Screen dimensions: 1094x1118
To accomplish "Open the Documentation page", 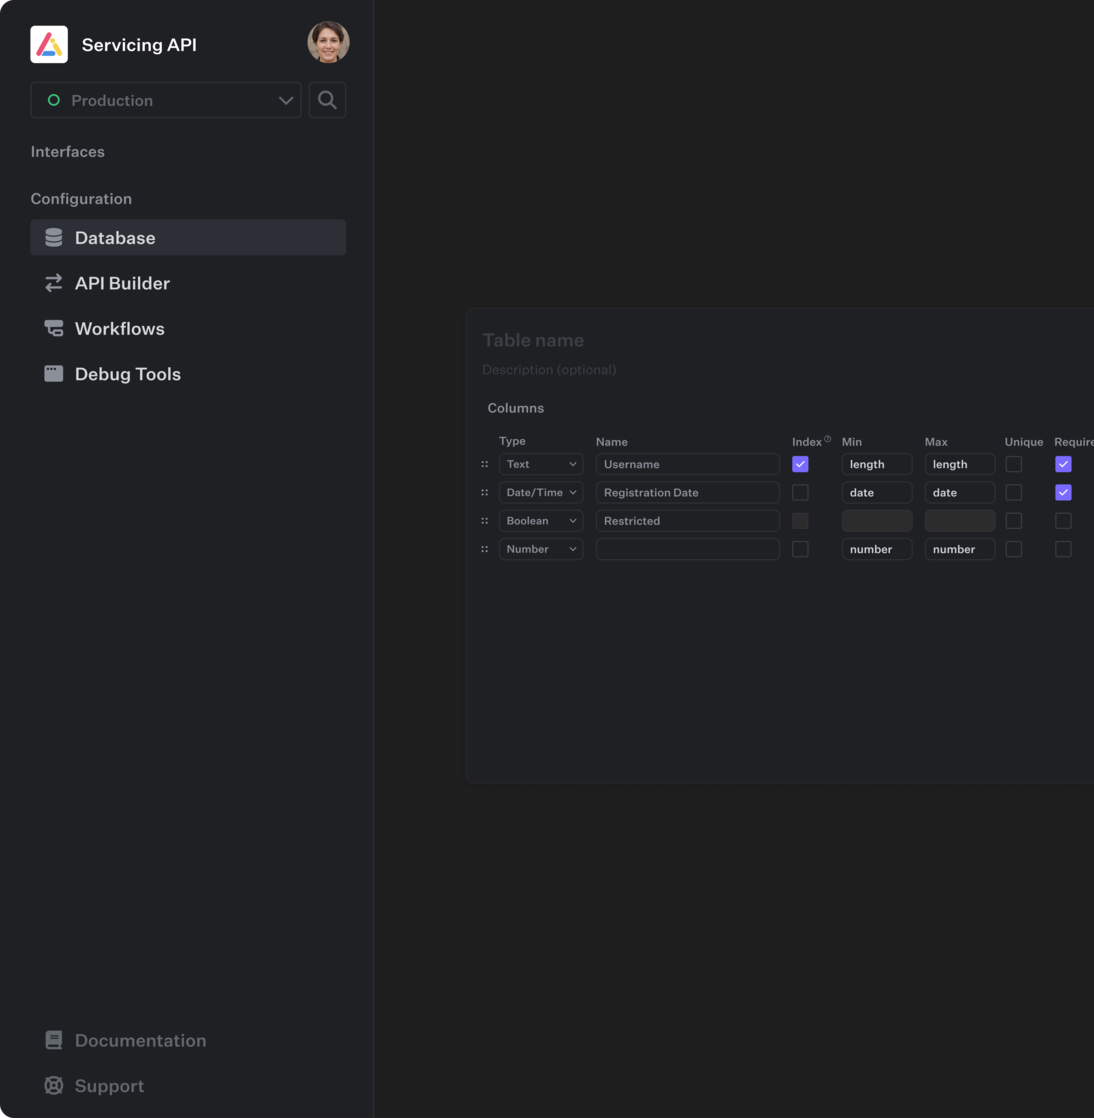I will click(140, 1040).
